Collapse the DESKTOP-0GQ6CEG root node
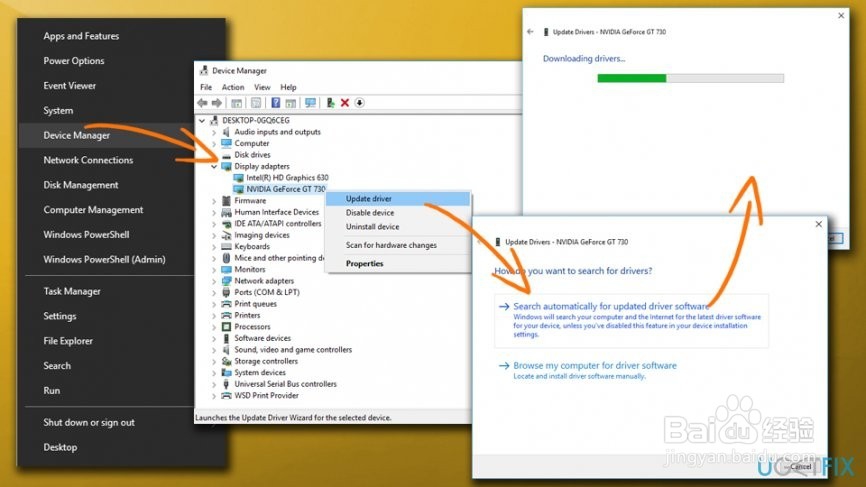Viewport: 866px width, 487px height. 202,120
